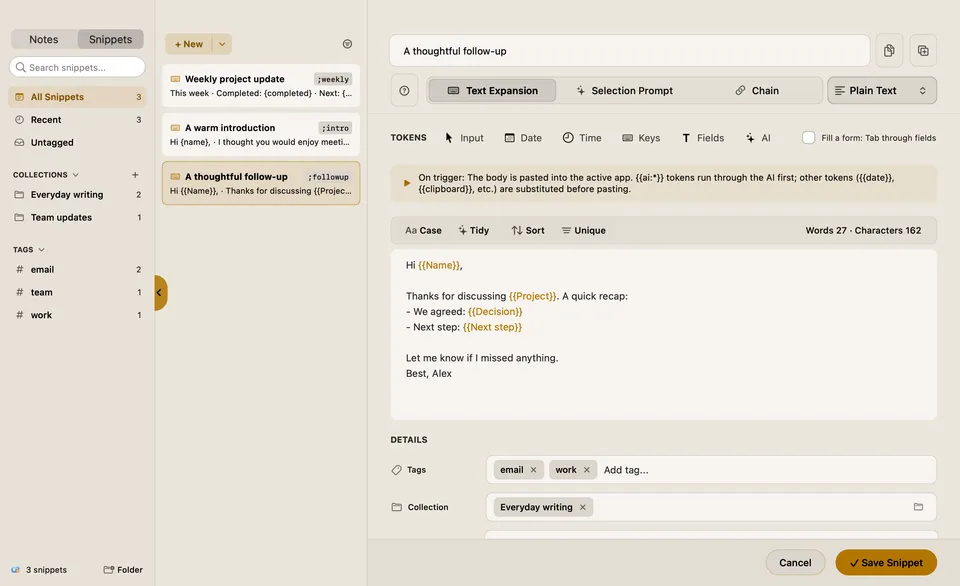Click the duplicate snippet icon beside title field

pyautogui.click(x=923, y=51)
